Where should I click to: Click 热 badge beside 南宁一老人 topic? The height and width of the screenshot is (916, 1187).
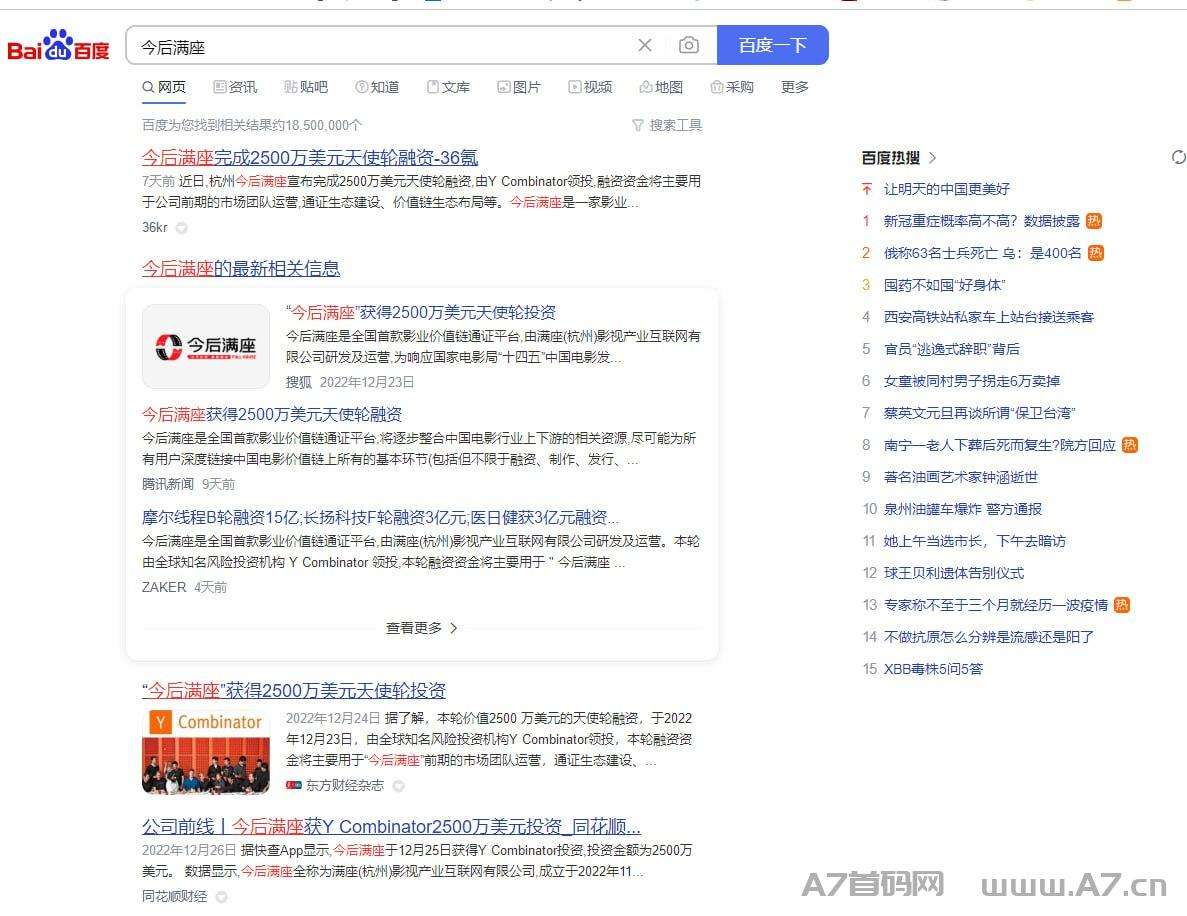coord(1129,445)
